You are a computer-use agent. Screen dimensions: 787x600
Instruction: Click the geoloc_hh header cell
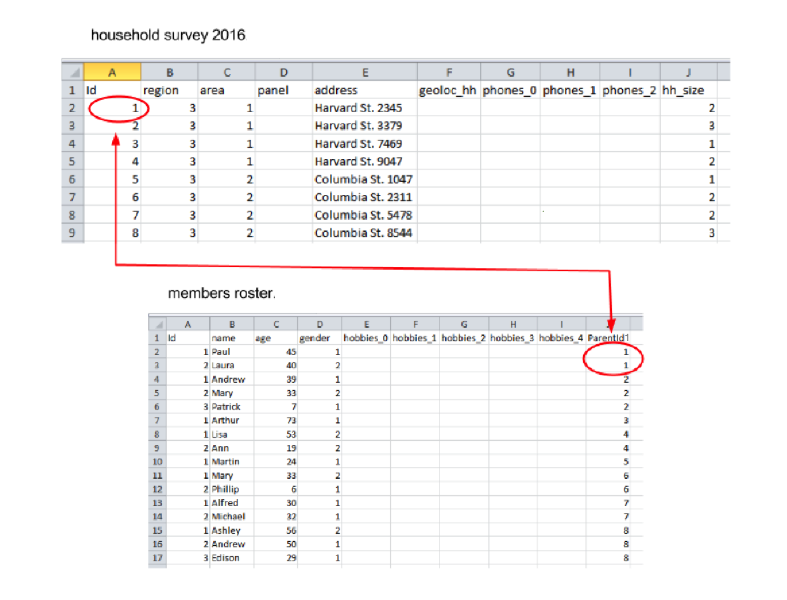pyautogui.click(x=448, y=90)
